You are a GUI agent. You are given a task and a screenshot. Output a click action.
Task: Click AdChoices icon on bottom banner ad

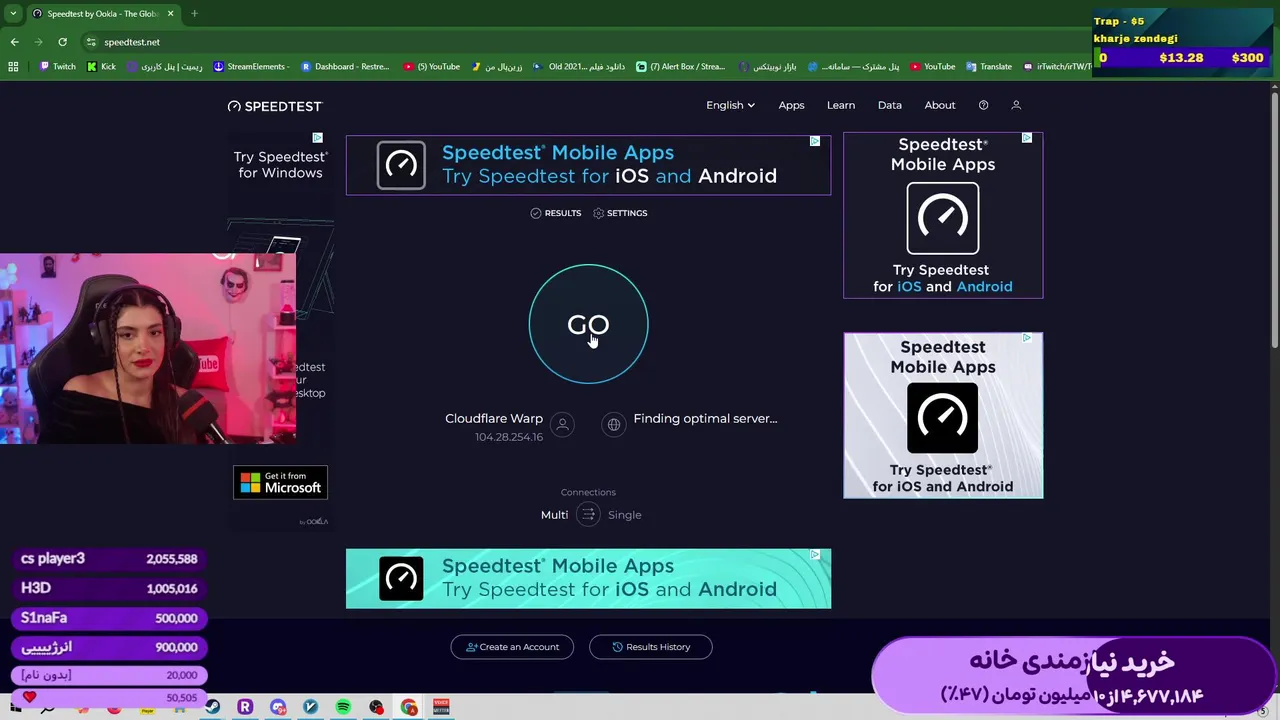(x=815, y=554)
